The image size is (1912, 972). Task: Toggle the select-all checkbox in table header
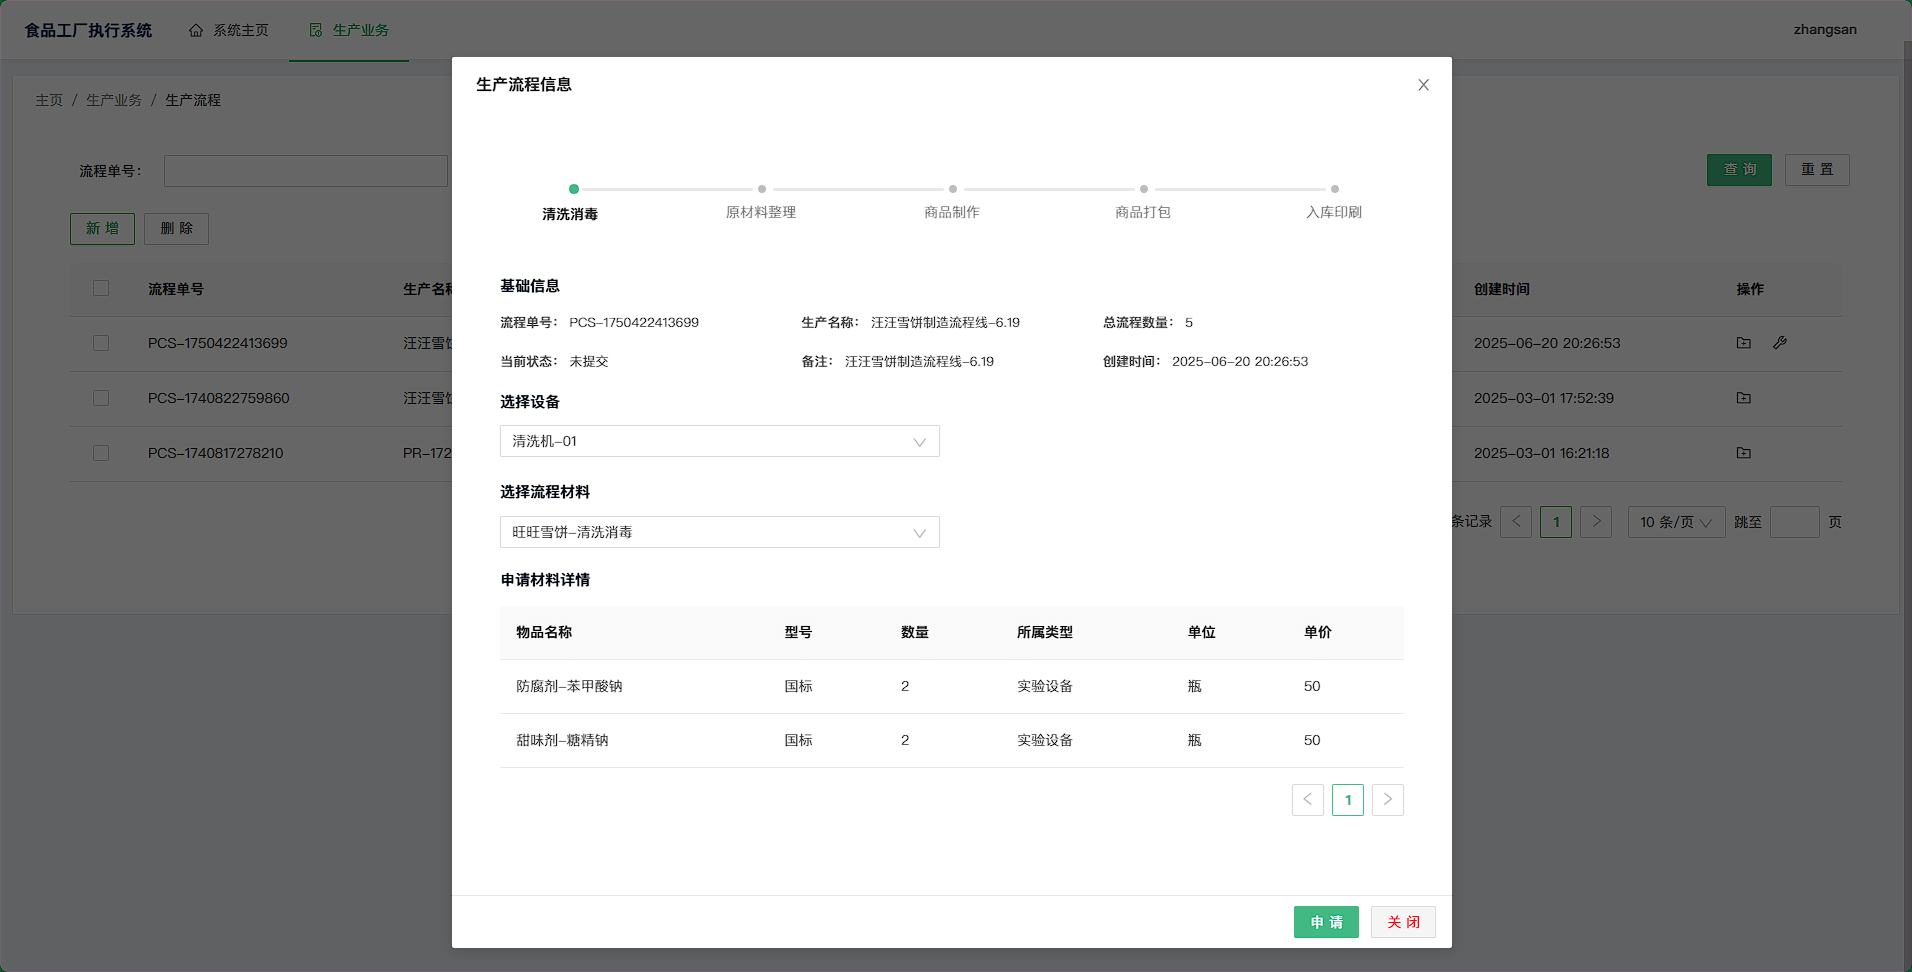pyautogui.click(x=101, y=288)
